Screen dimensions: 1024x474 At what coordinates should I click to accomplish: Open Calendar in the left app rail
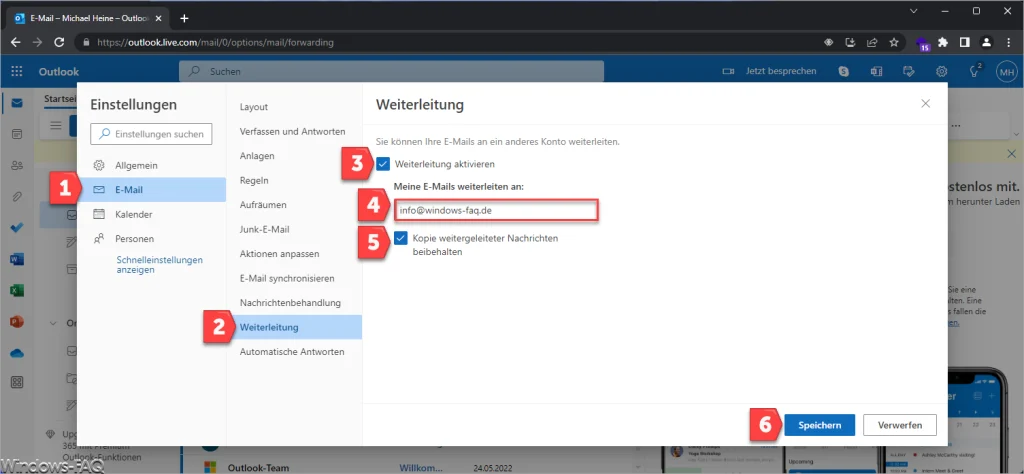(x=17, y=134)
